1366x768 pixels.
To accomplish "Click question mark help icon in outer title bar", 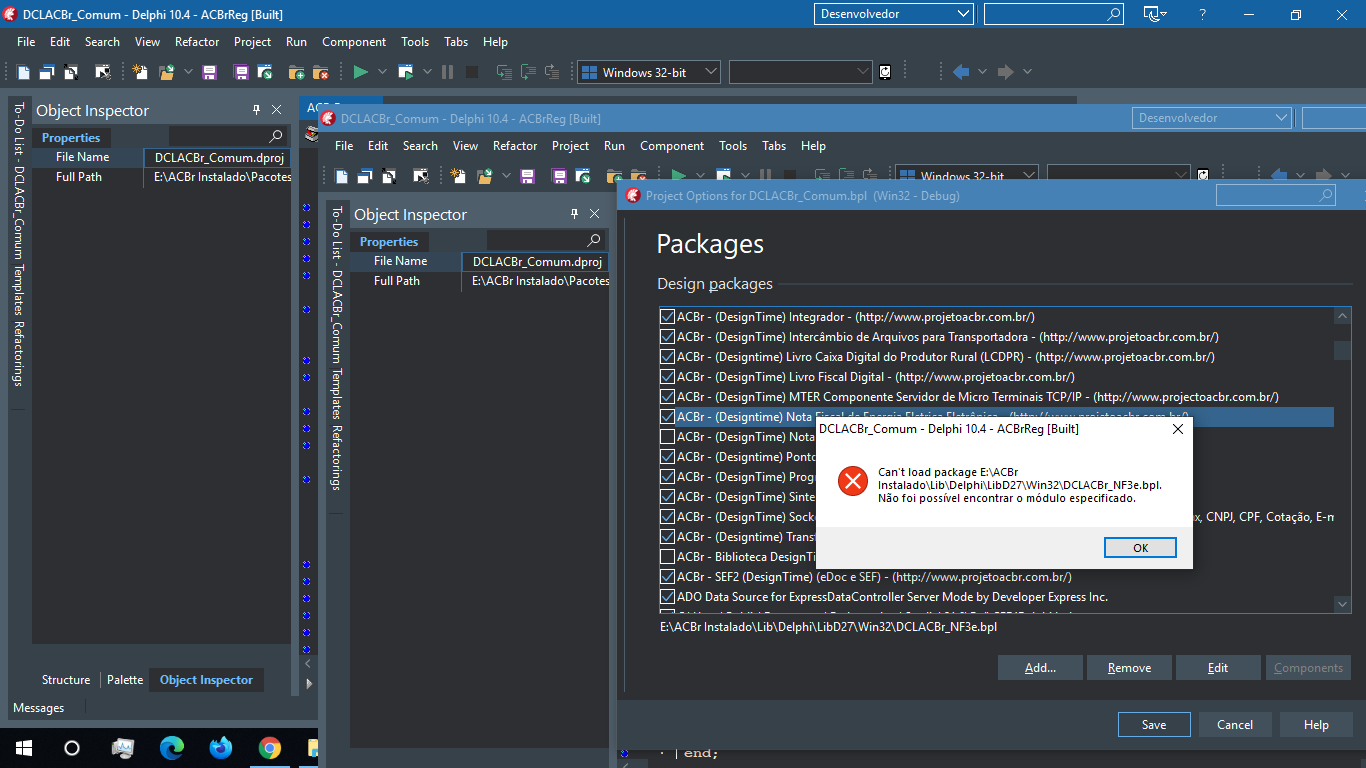I will 1202,14.
